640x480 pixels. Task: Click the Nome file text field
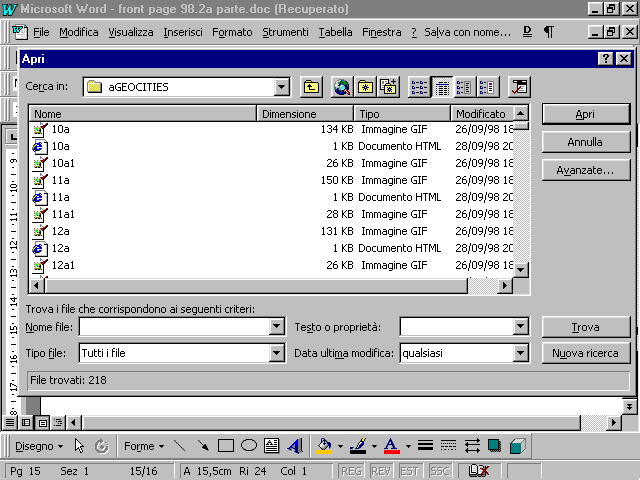pos(174,327)
